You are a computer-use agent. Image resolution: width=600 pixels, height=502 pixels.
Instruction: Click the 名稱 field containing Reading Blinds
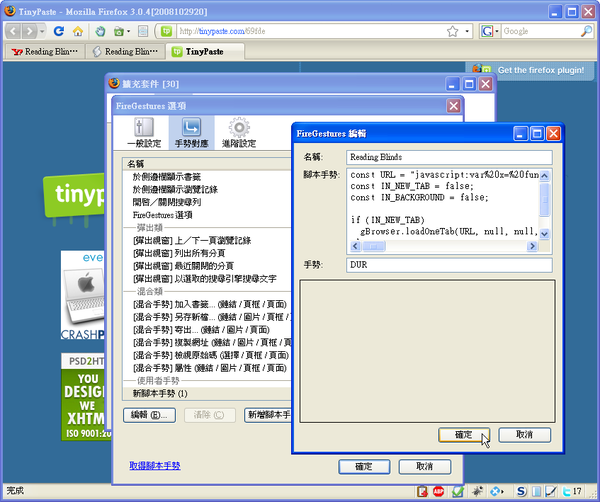pyautogui.click(x=449, y=157)
